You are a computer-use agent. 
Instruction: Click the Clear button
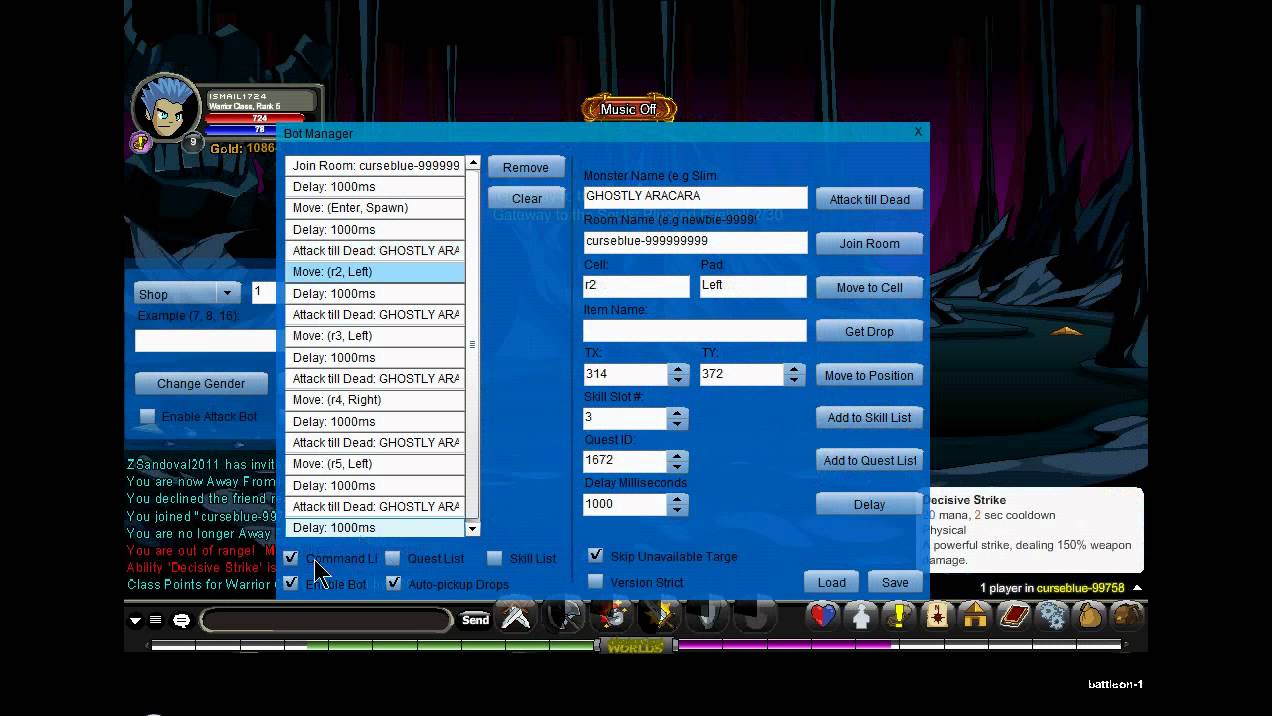[x=526, y=198]
